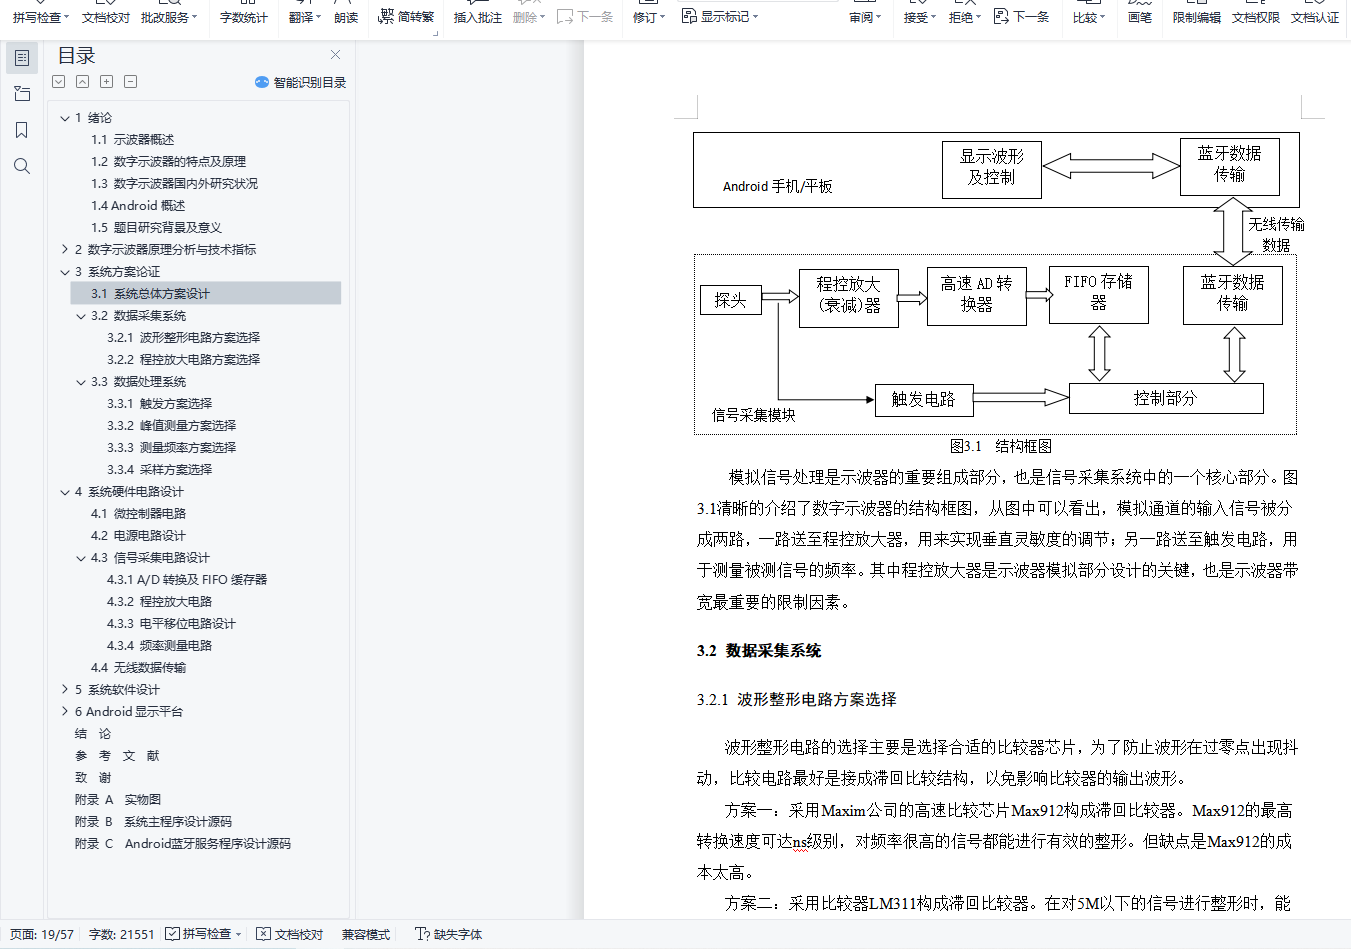Expand the '6 Android 显示平台' section
This screenshot has height=949, width=1351.
(x=65, y=712)
